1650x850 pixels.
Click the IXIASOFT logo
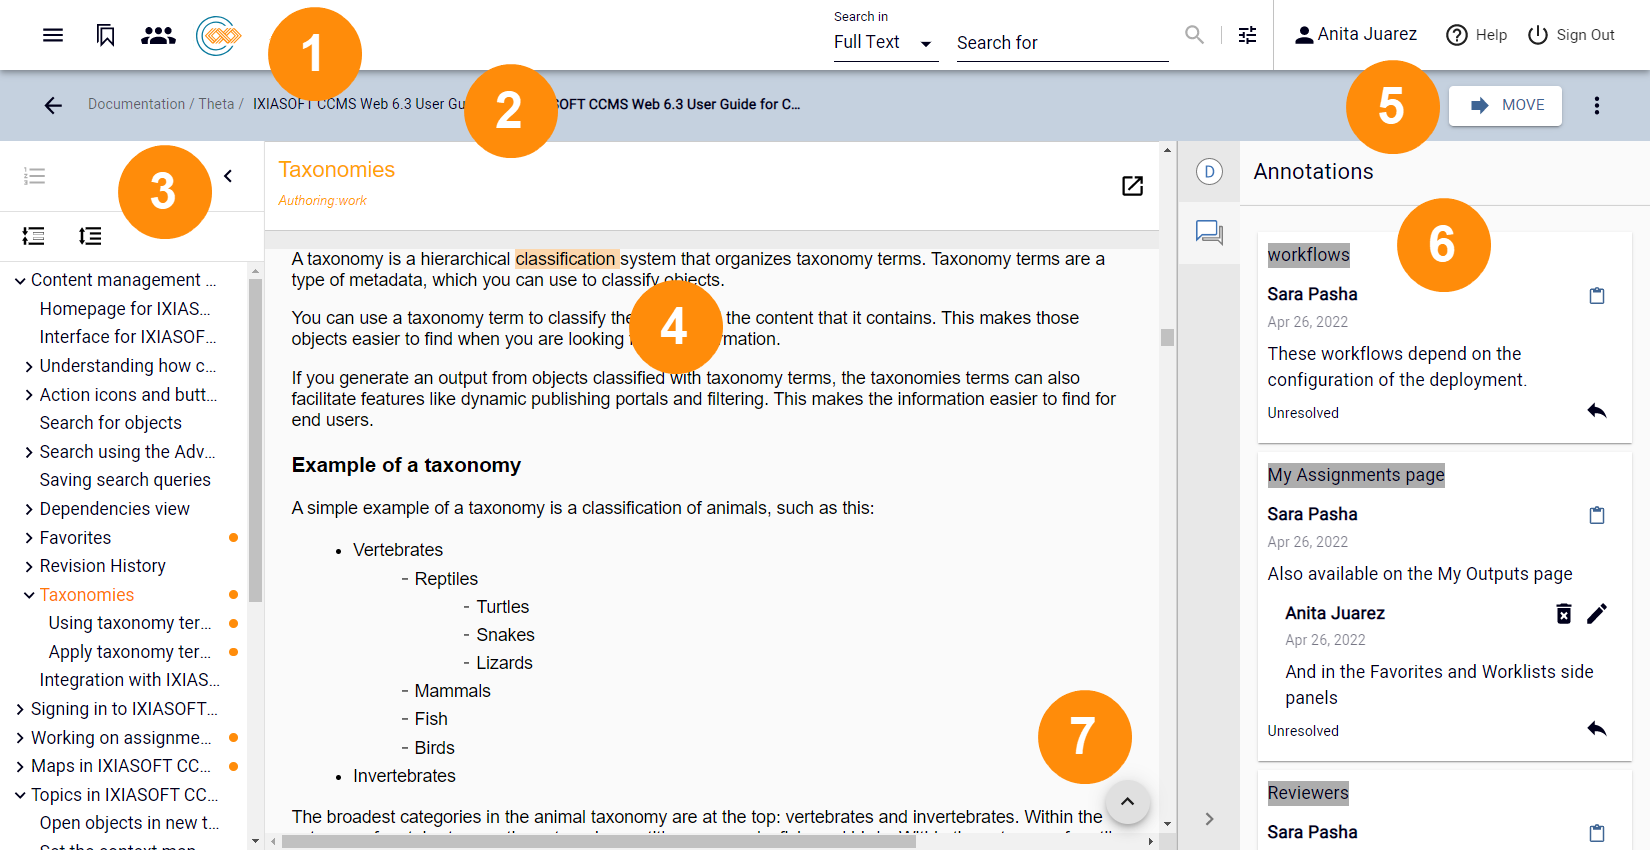point(219,36)
